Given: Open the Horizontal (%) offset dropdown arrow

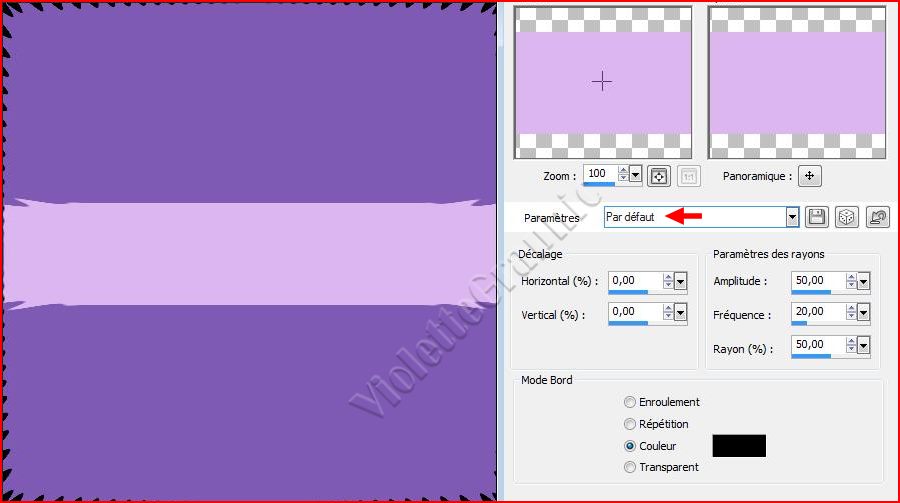Looking at the screenshot, I should (x=681, y=283).
